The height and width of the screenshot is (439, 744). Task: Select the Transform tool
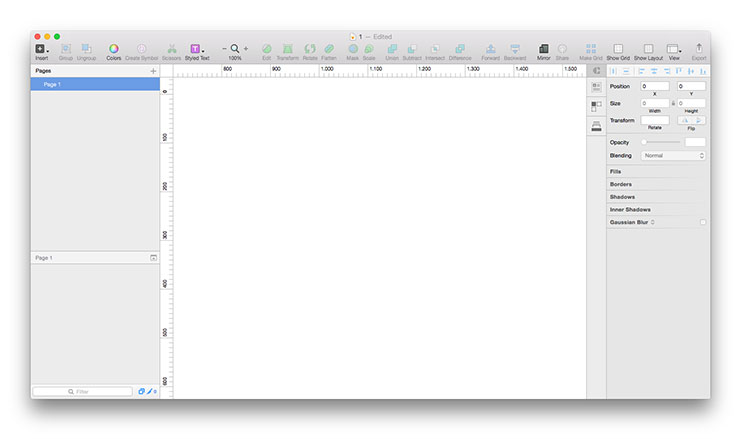pyautogui.click(x=288, y=49)
